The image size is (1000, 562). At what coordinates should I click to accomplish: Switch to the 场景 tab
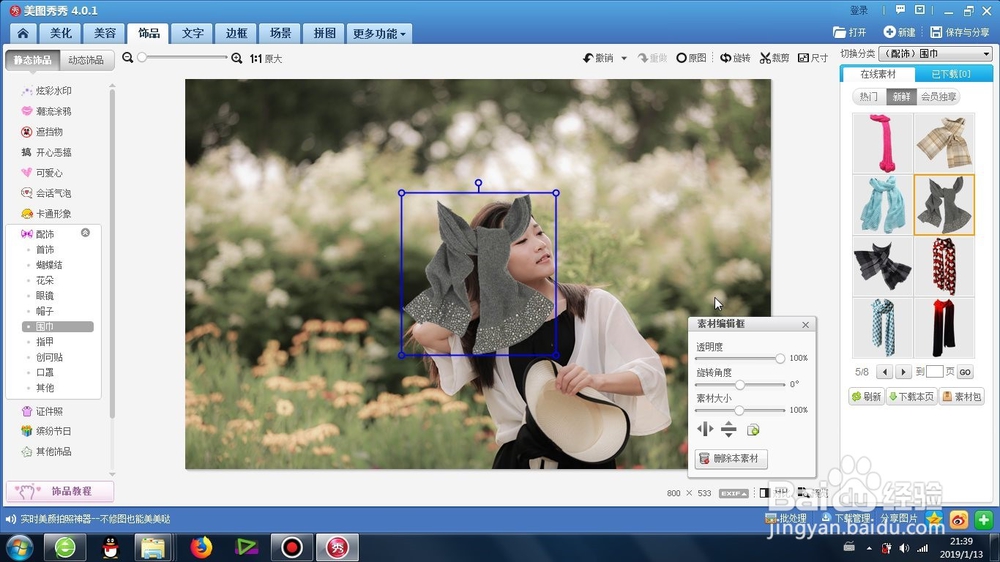pos(281,33)
